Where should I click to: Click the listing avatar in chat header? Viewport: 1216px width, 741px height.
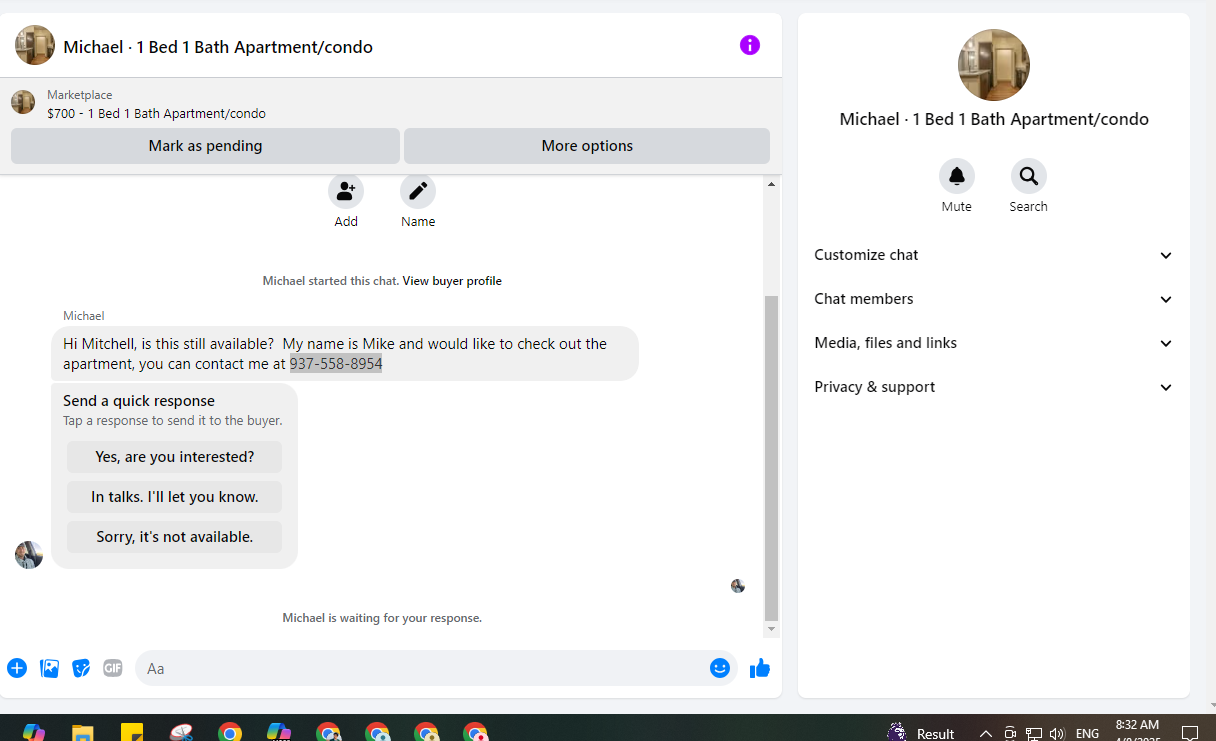pos(35,45)
